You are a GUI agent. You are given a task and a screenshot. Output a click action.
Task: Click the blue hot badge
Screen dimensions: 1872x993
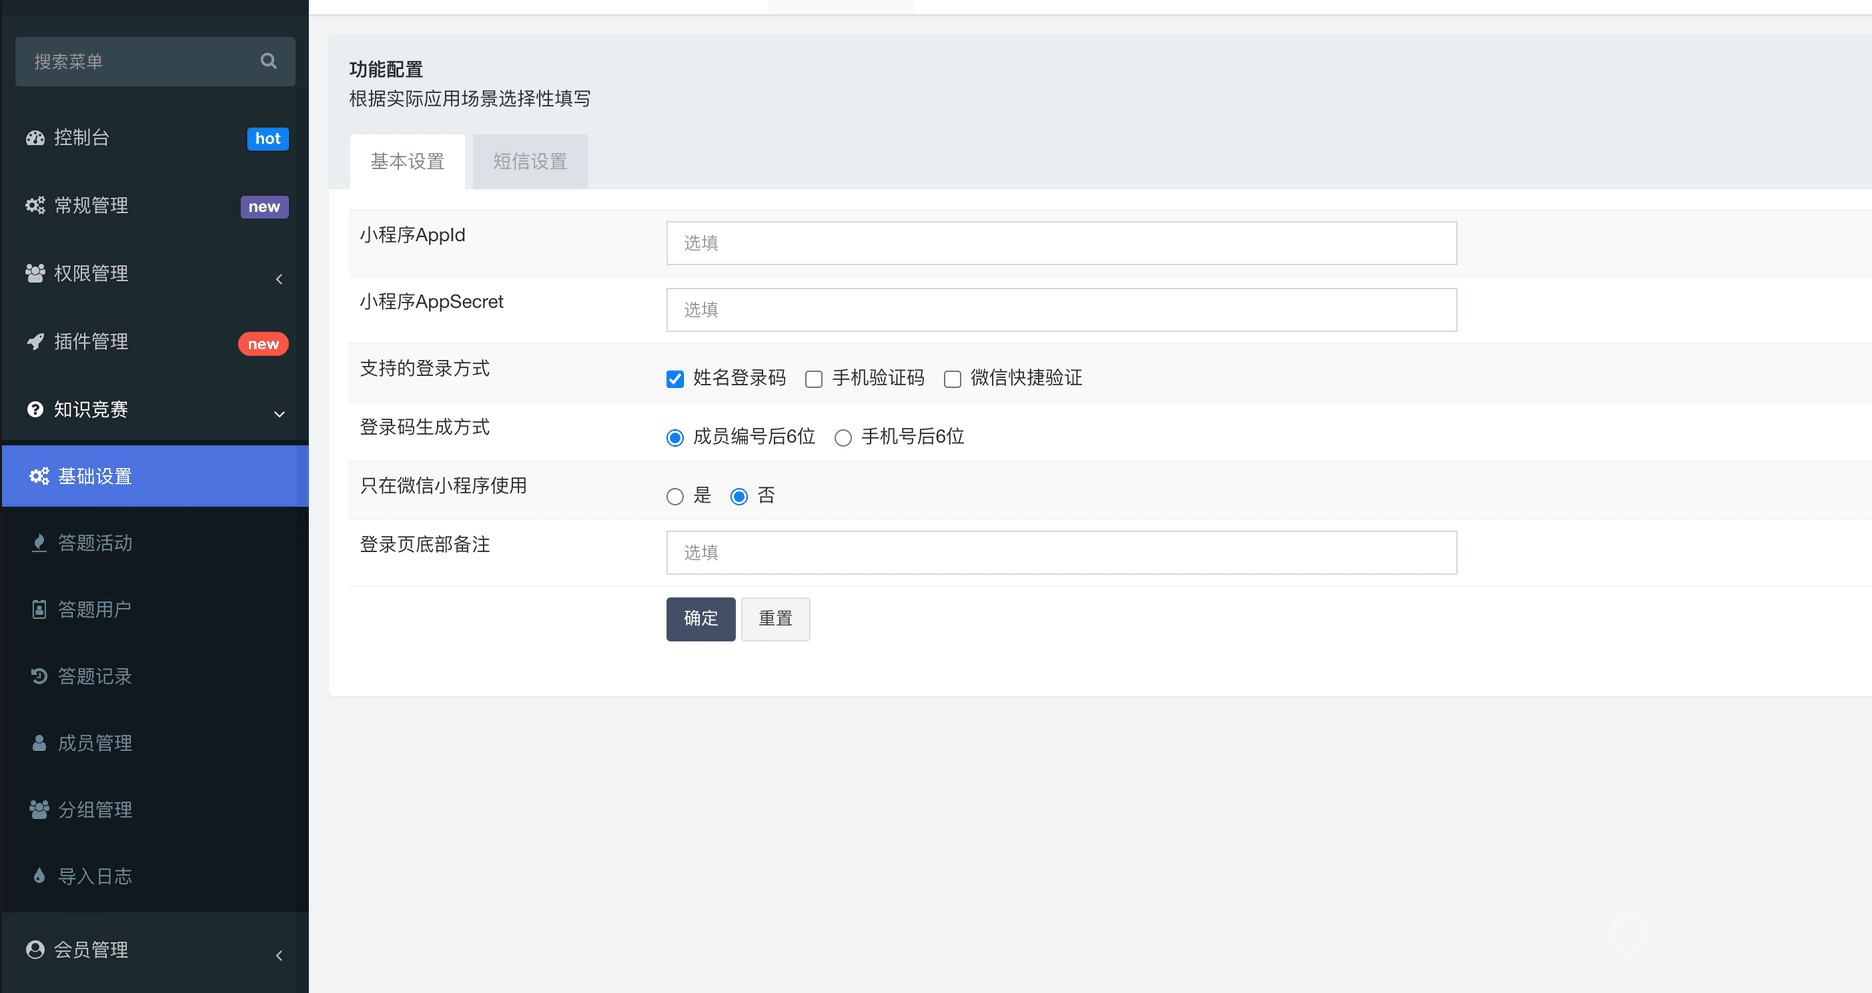[x=268, y=139]
